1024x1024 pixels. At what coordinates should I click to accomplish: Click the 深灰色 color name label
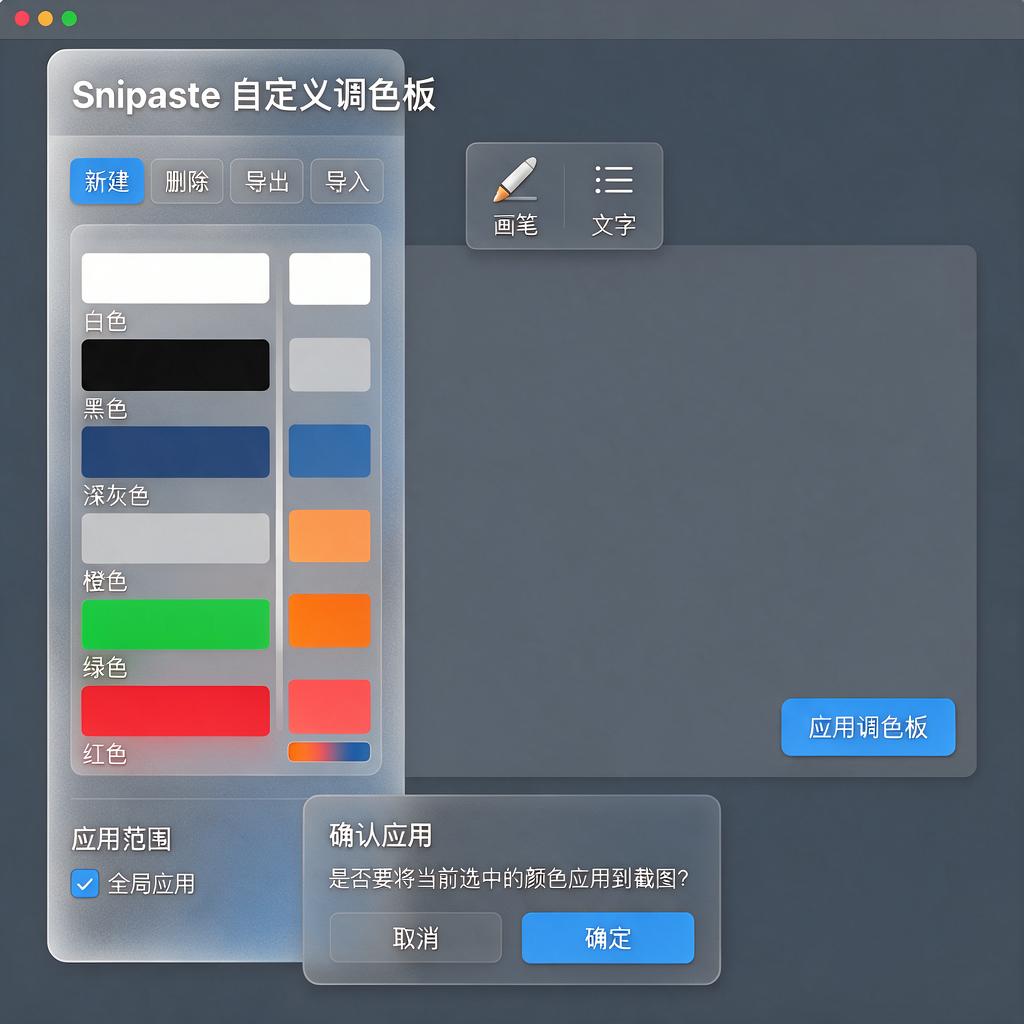tap(116, 496)
